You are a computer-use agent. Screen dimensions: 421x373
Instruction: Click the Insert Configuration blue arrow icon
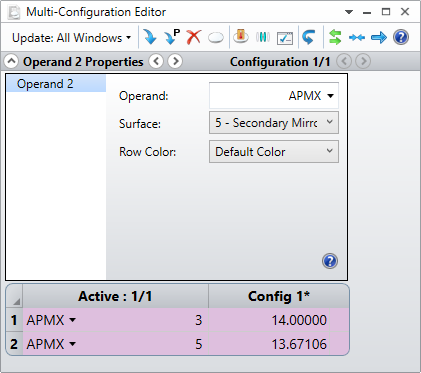(x=150, y=37)
